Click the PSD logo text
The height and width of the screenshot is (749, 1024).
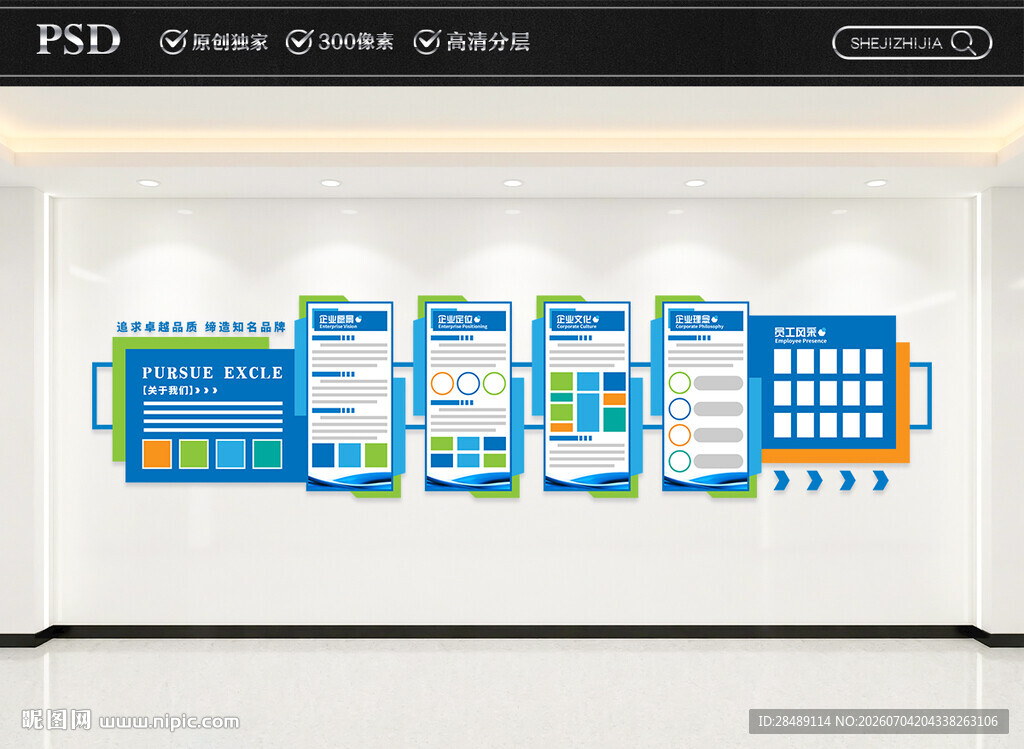[78, 40]
